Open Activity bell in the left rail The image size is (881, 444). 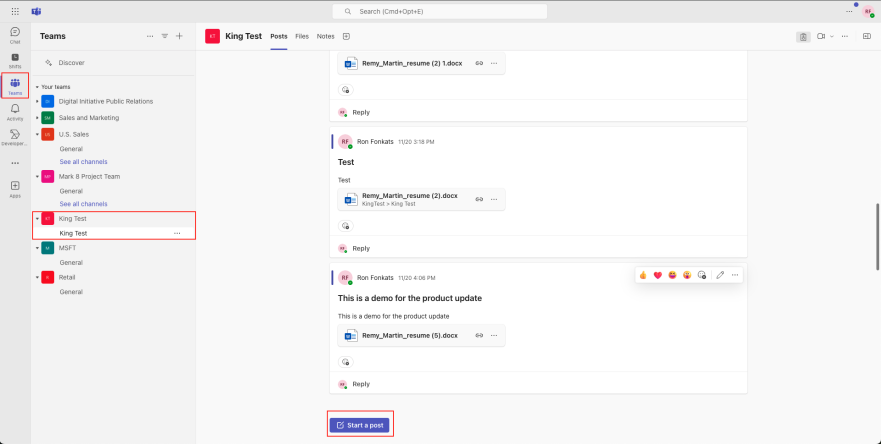pyautogui.click(x=15, y=112)
